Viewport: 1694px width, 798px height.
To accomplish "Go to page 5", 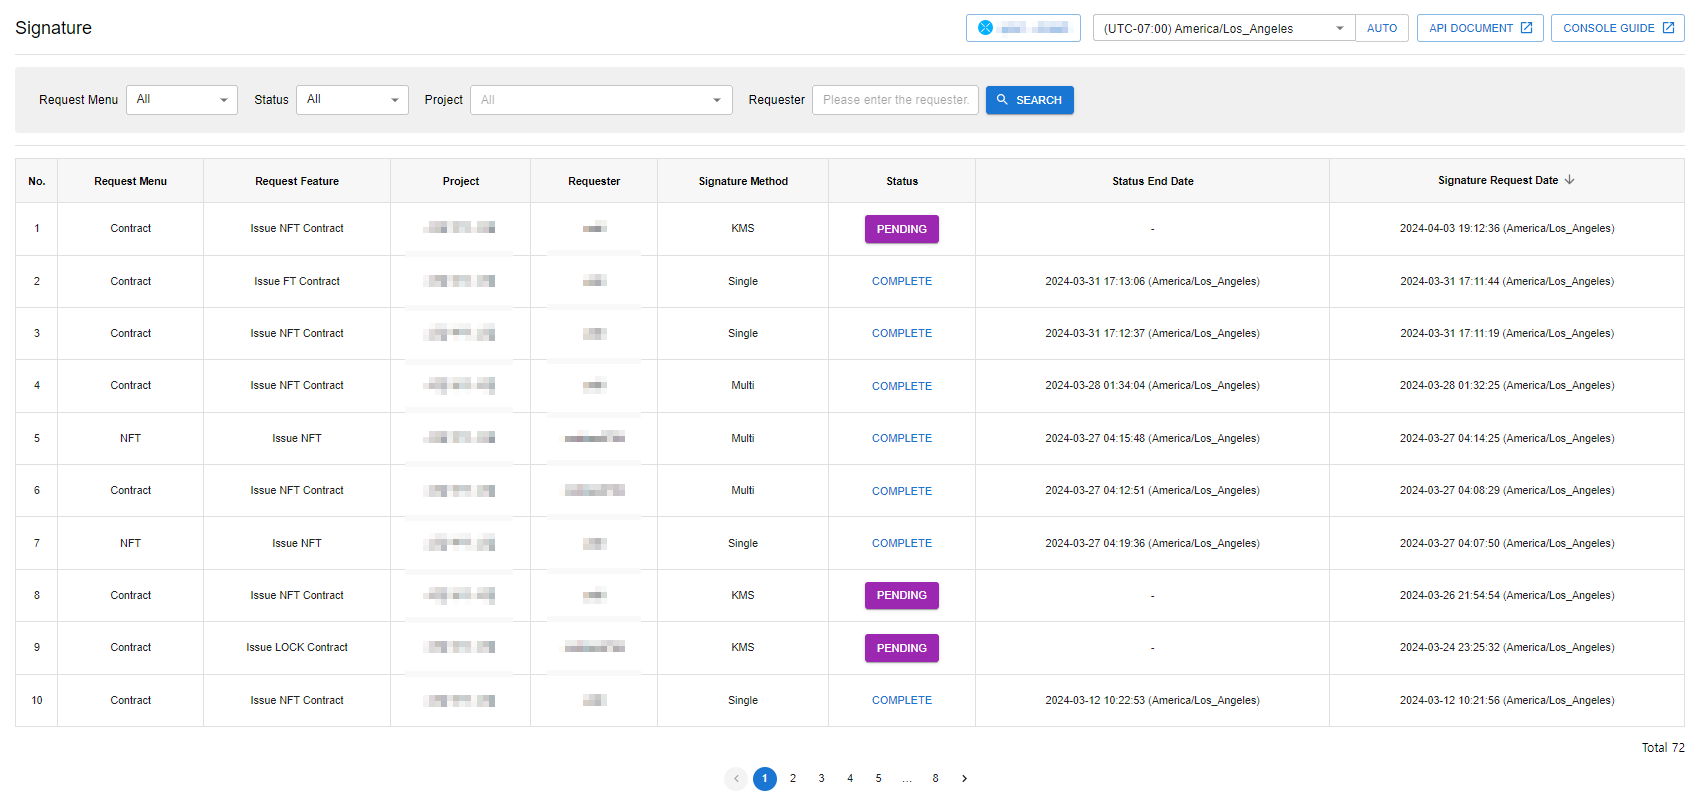I will click(879, 778).
